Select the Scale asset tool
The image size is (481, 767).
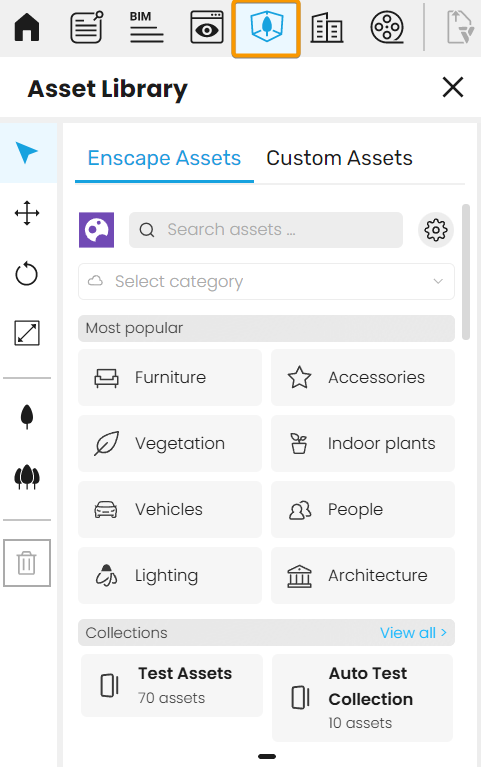click(x=27, y=334)
